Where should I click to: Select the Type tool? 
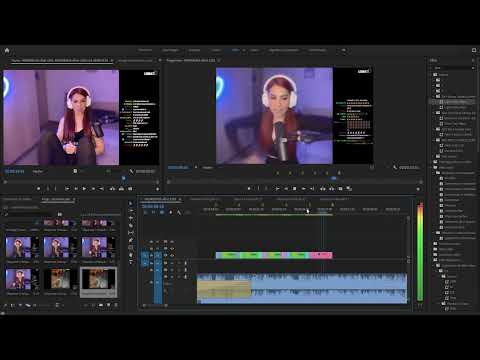click(131, 262)
